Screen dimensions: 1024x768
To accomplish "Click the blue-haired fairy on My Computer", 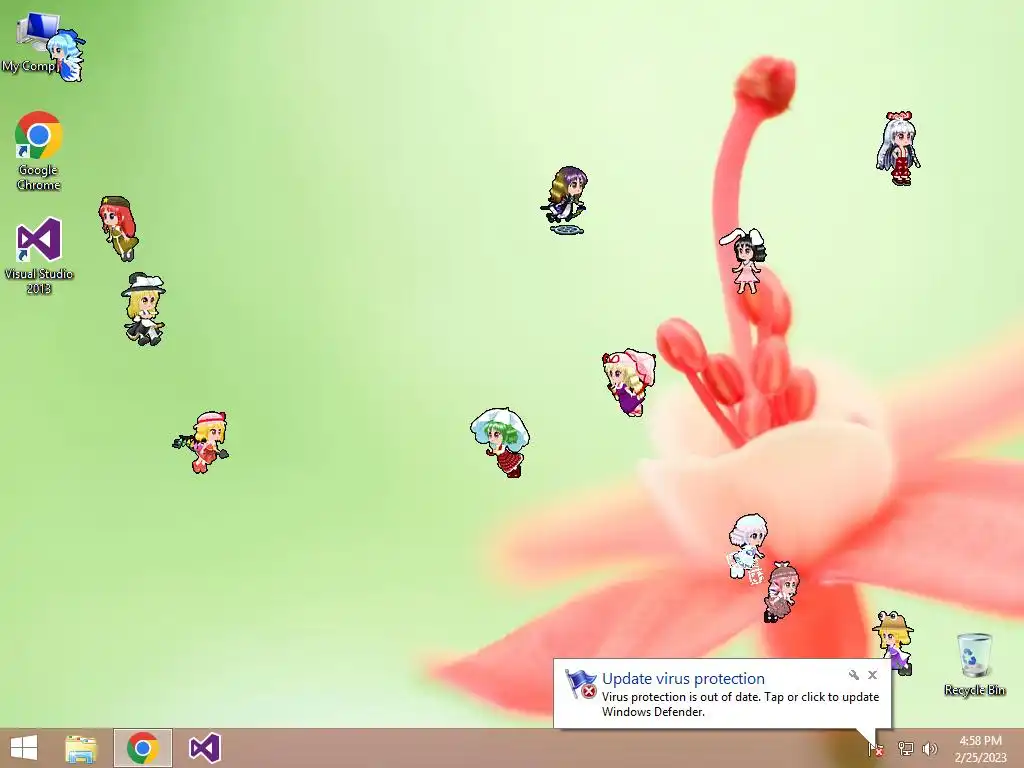I will pos(67,55).
